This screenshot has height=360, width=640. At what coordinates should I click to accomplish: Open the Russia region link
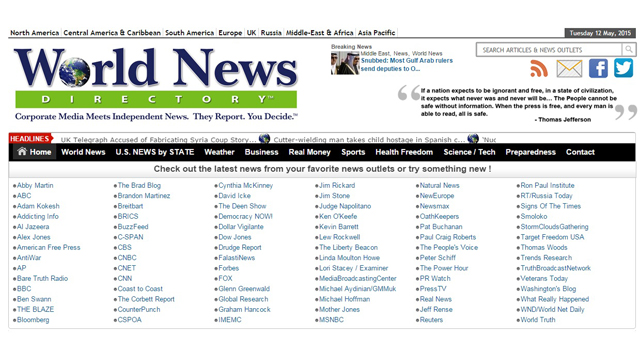[x=271, y=33]
